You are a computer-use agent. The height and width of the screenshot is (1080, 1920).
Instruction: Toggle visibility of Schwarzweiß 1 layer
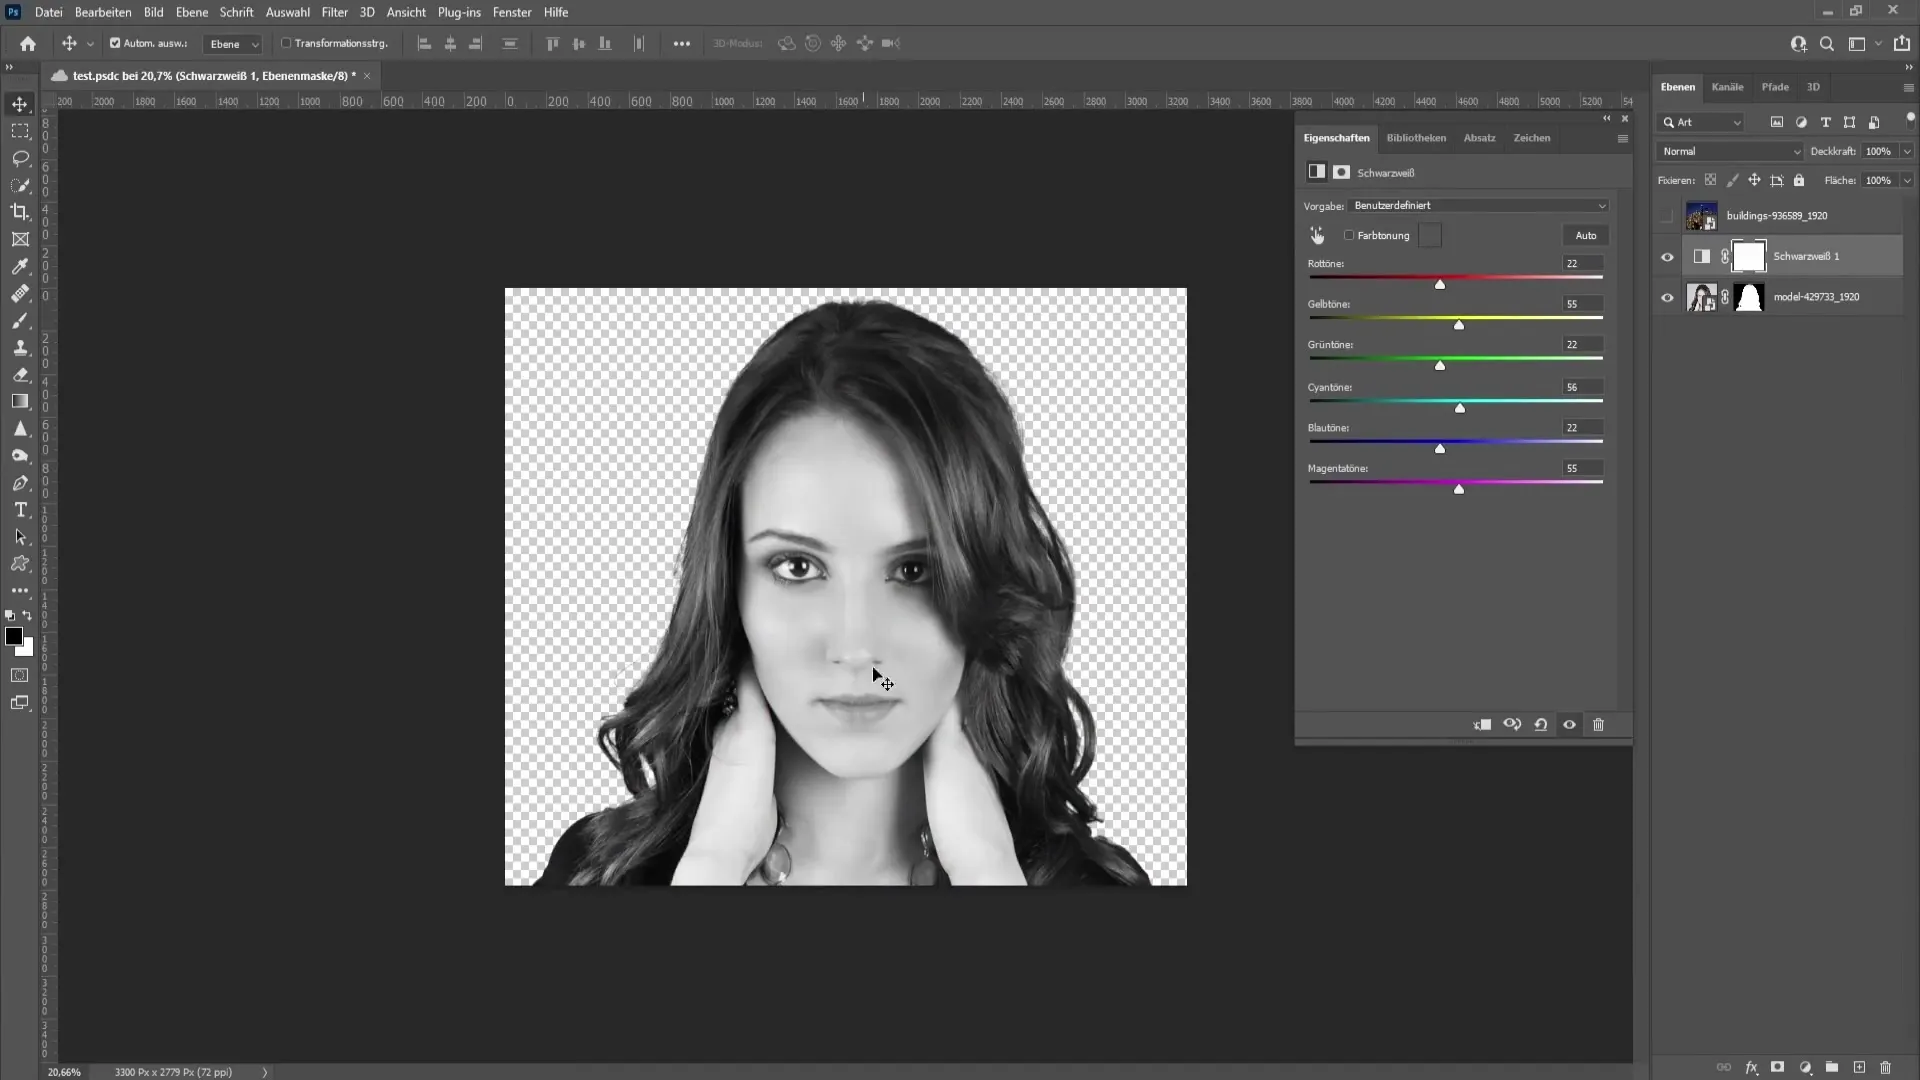point(1665,256)
